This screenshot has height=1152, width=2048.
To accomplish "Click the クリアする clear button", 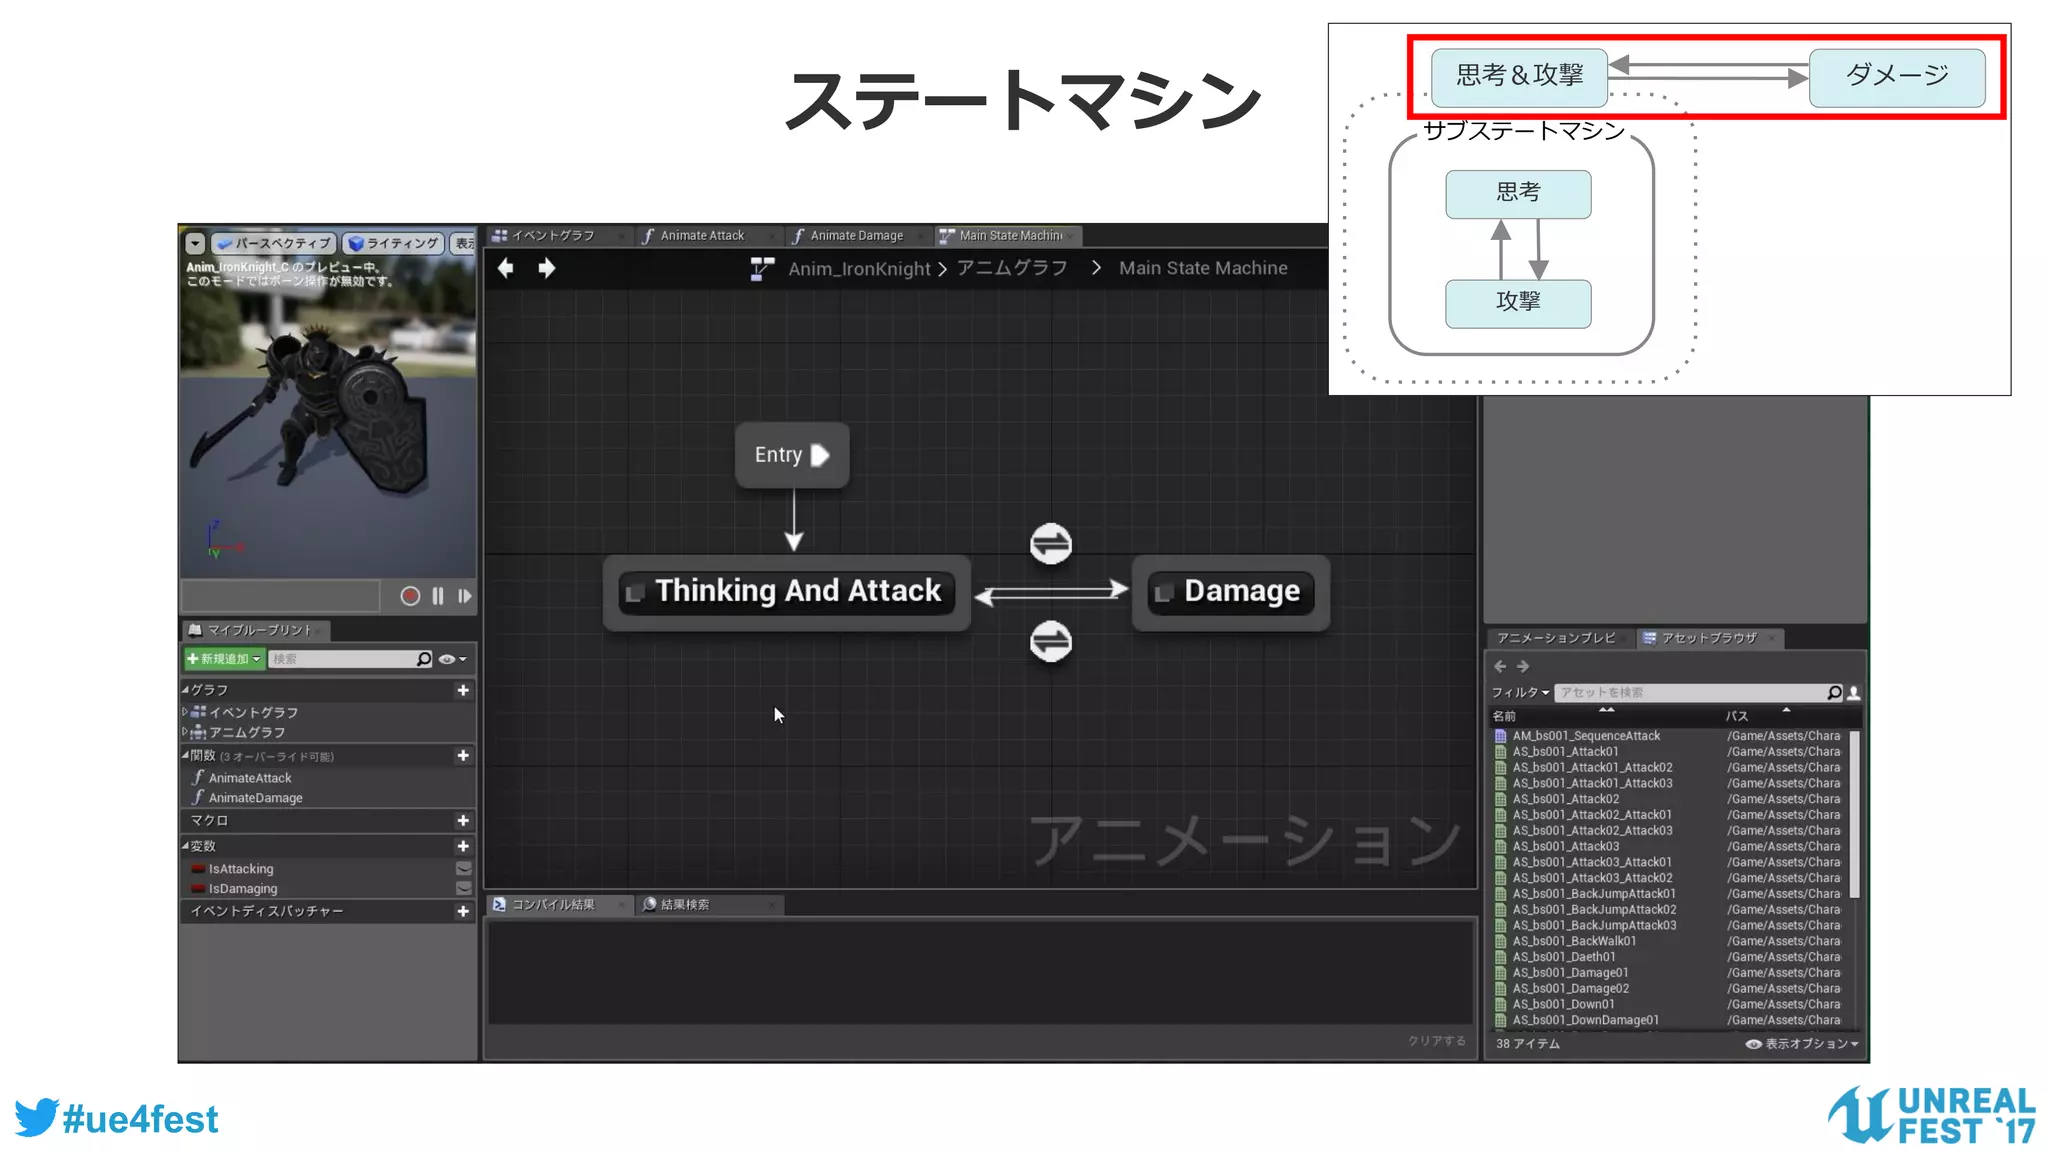I will click(1436, 1041).
